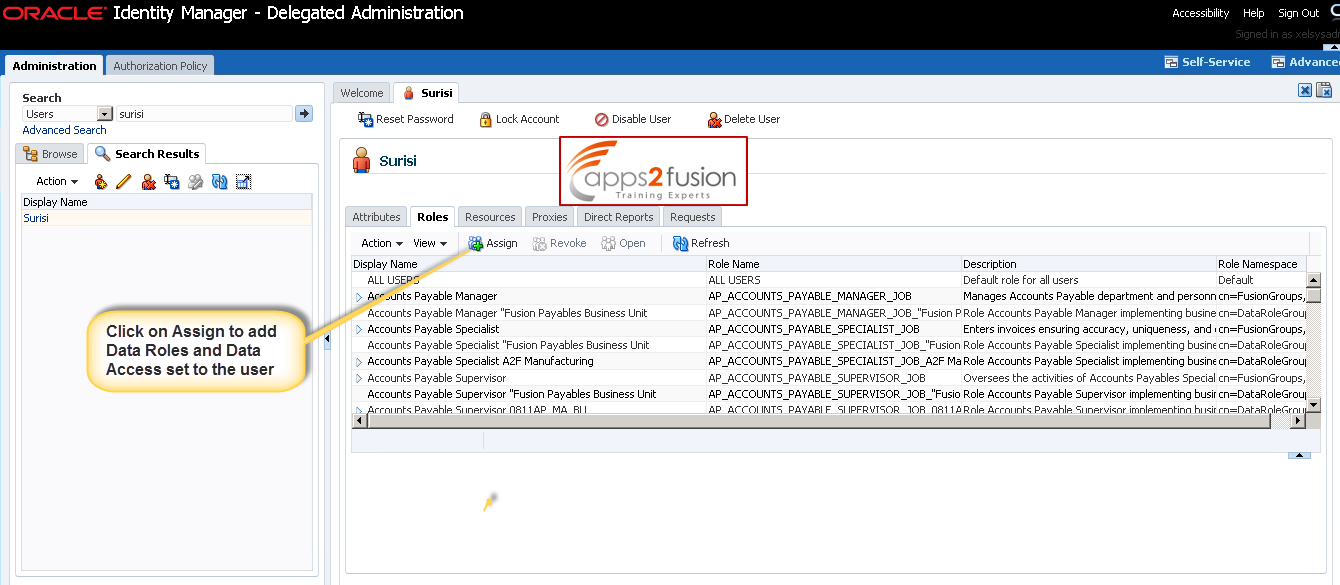This screenshot has width=1340, height=585.
Task: Open the Self-Service link
Action: tap(1208, 62)
